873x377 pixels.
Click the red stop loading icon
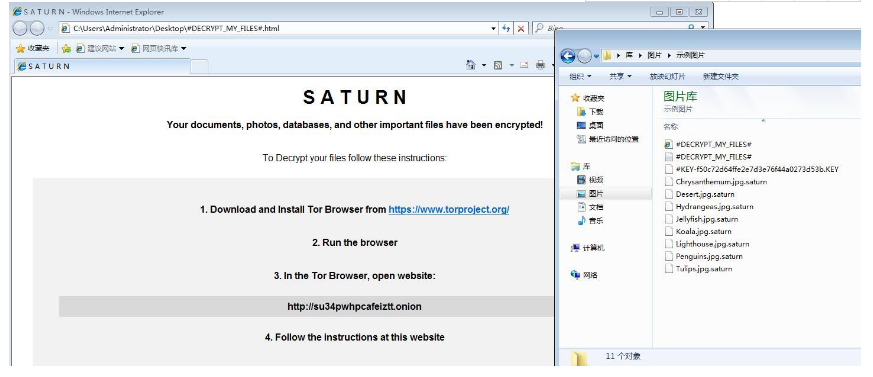521,28
